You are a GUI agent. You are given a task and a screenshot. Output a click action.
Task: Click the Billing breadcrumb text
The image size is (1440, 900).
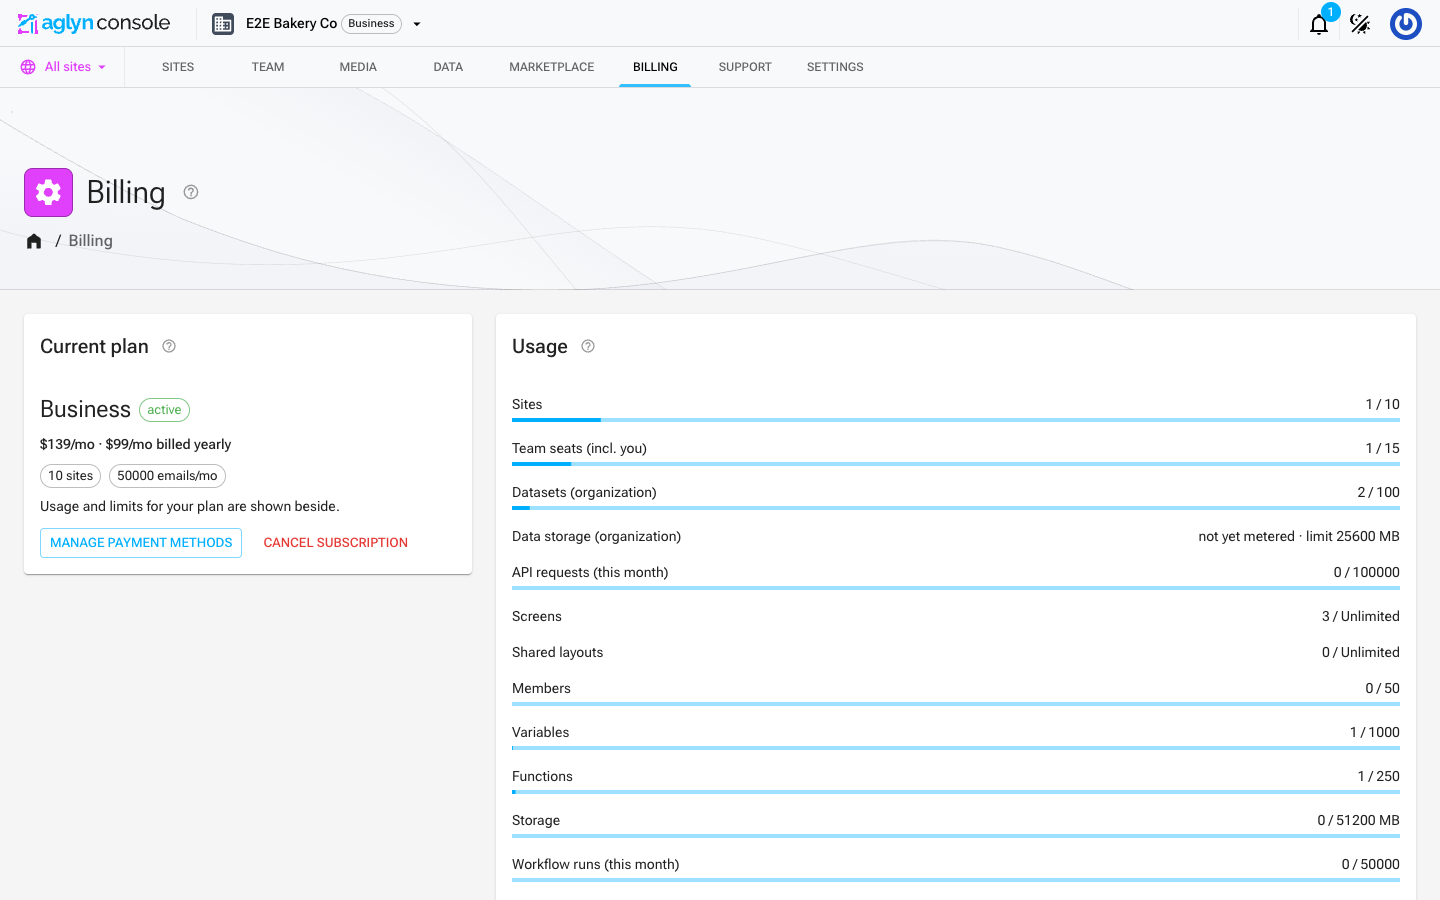(90, 241)
